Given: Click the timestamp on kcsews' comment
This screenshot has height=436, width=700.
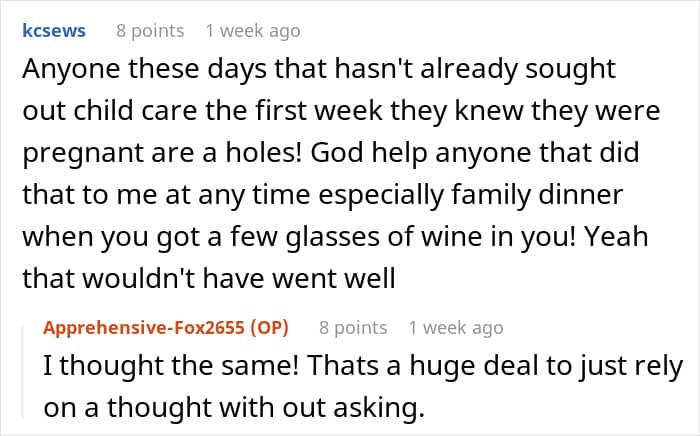Looking at the screenshot, I should tap(252, 31).
